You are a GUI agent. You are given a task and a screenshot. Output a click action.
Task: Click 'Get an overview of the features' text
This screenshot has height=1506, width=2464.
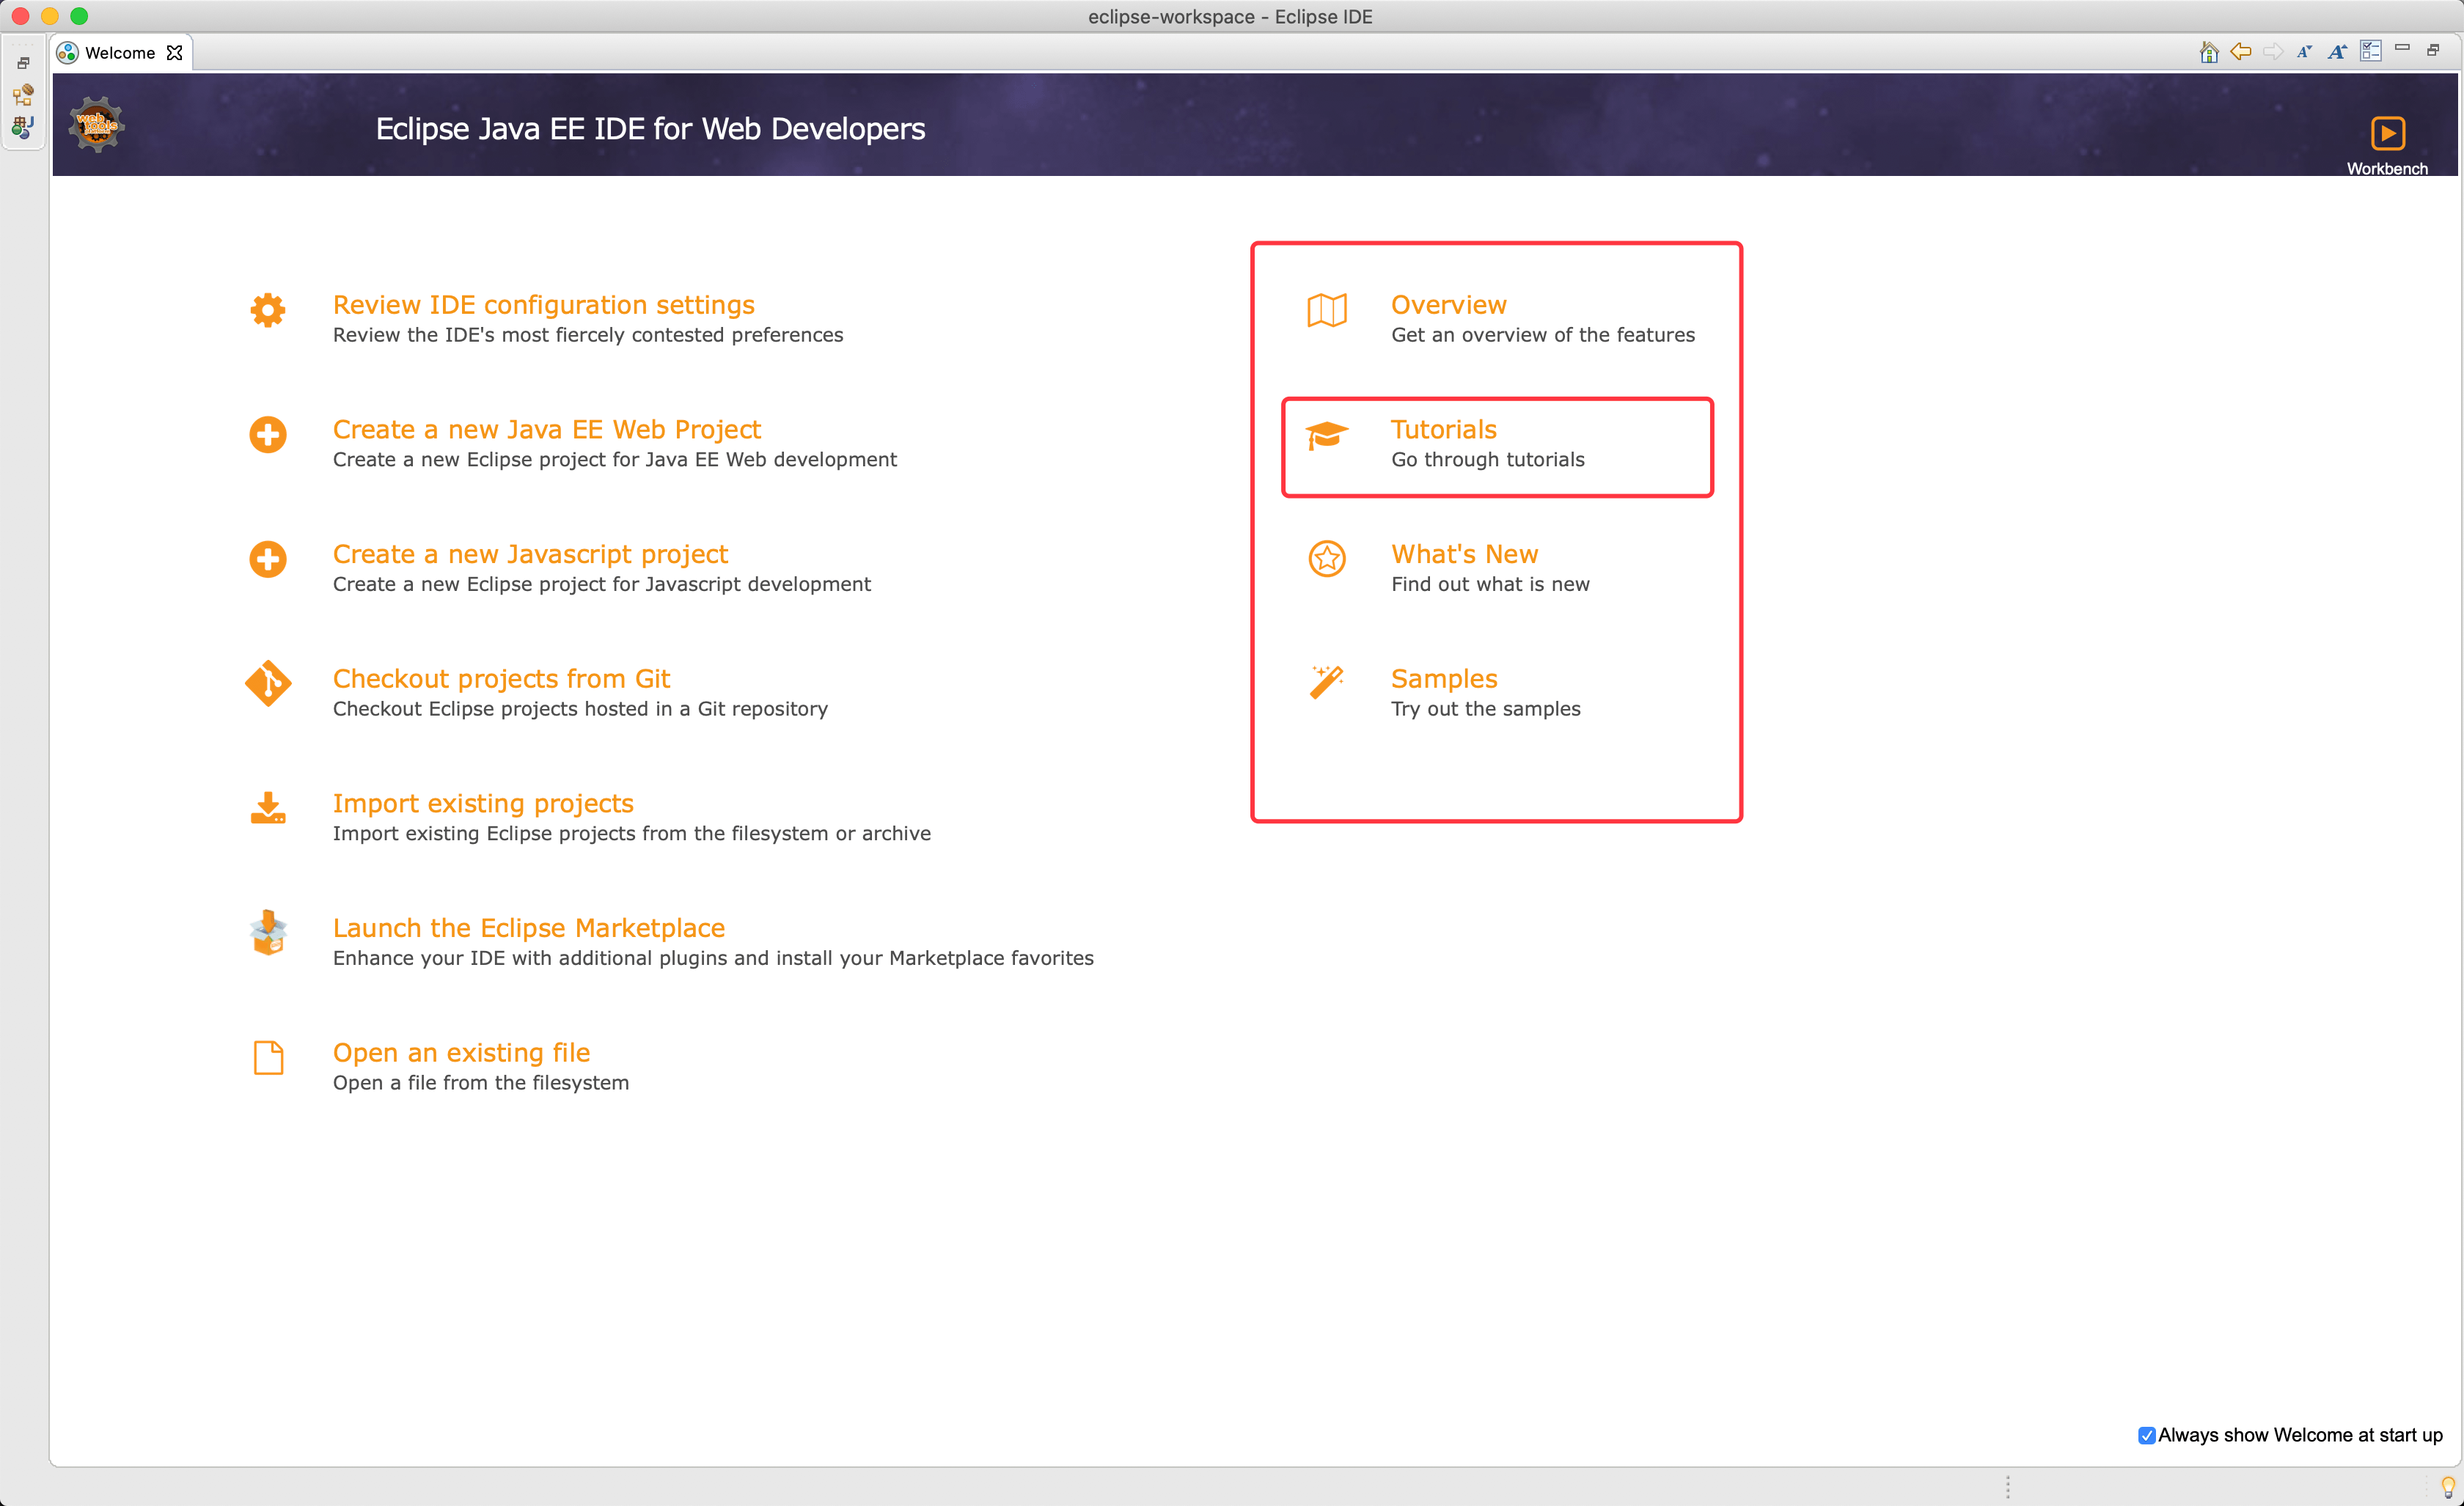click(1543, 335)
